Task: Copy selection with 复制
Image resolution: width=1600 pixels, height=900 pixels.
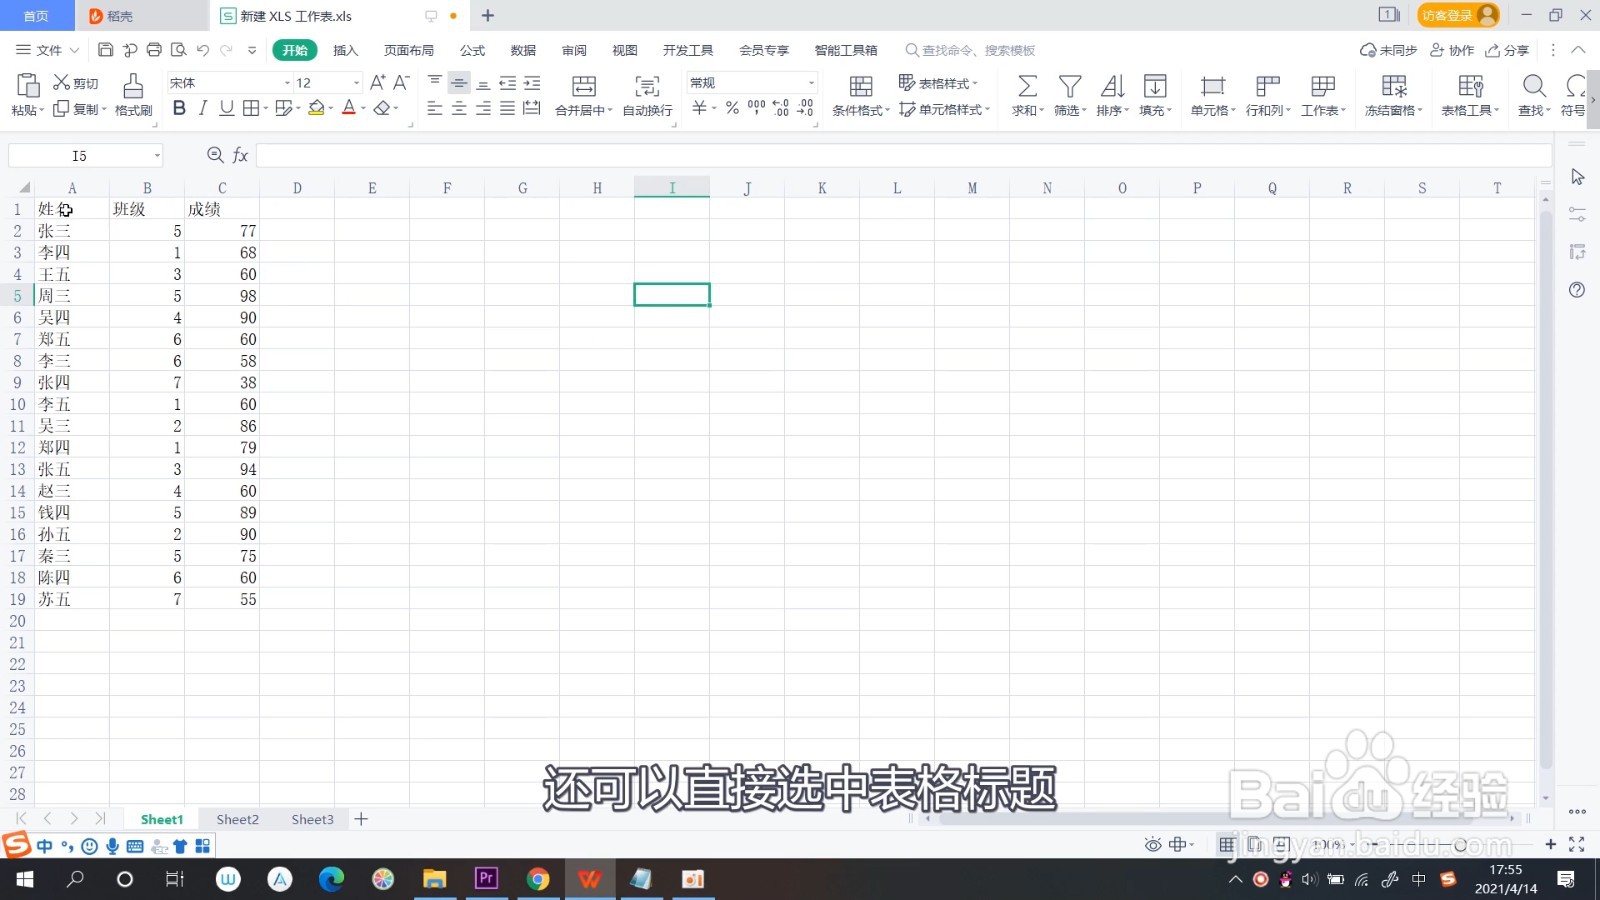Action: (79, 109)
